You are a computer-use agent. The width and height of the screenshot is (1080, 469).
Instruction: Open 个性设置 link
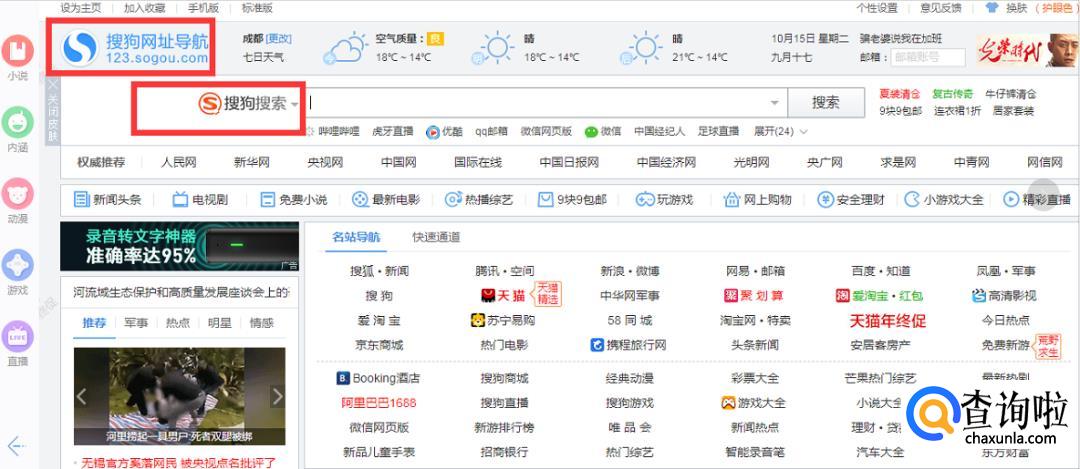(x=877, y=8)
